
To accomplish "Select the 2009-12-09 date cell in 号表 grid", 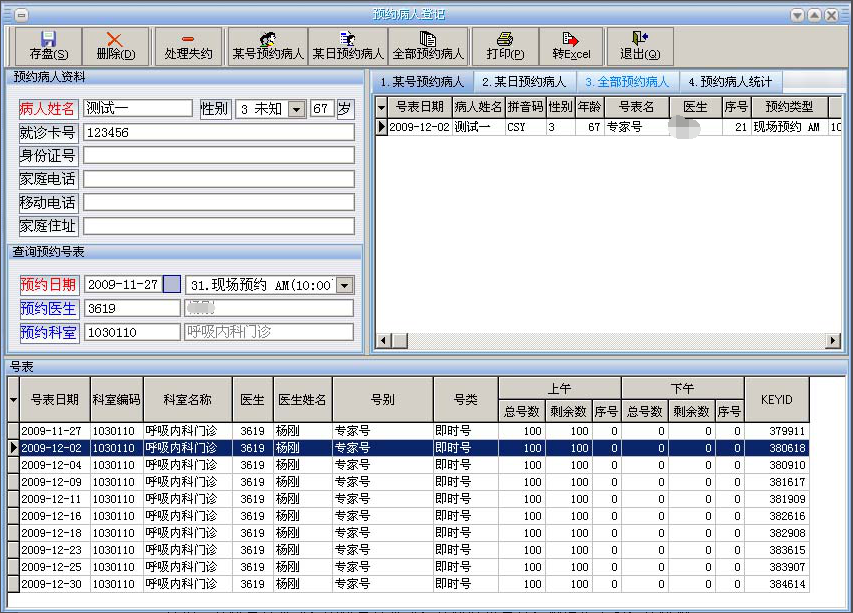I will click(x=55, y=482).
